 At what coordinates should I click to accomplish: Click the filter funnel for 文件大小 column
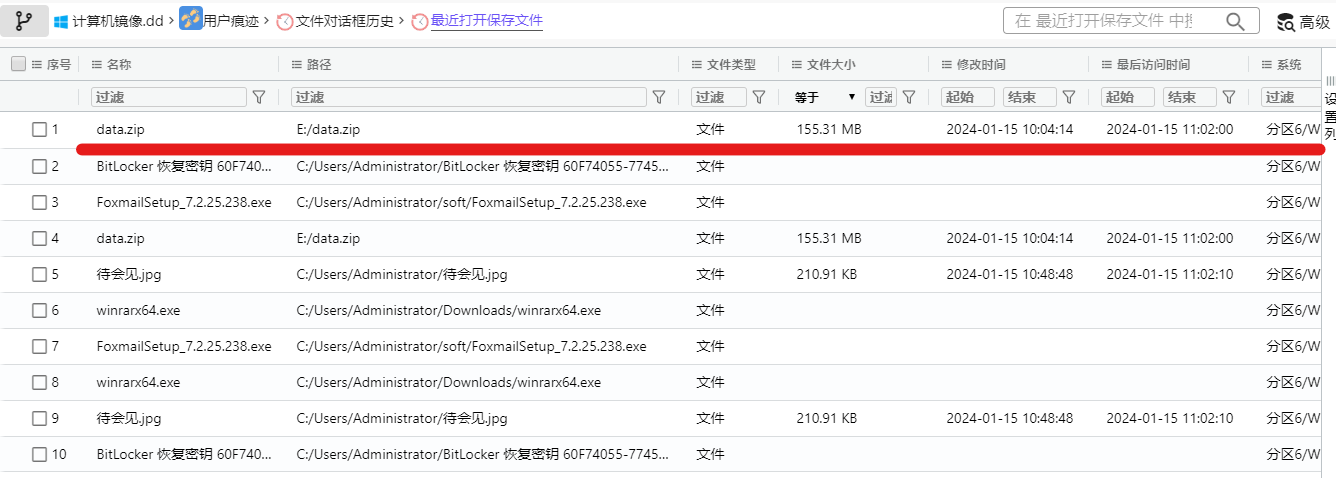[x=909, y=97]
